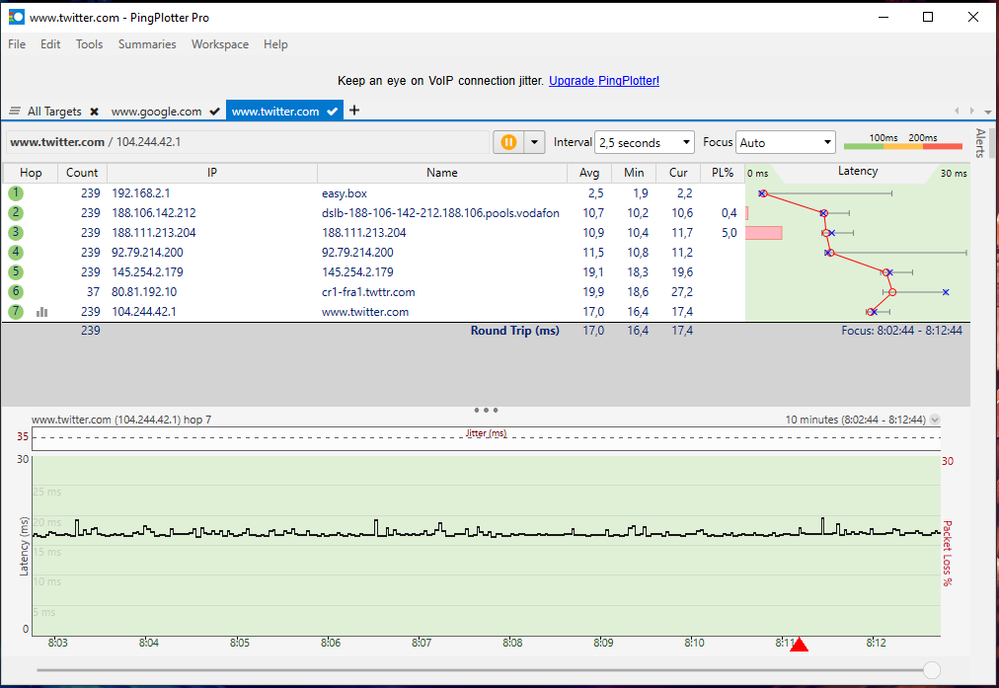
Task: Click IP 188.106.142.212 in hop 2
Action: tap(154, 213)
